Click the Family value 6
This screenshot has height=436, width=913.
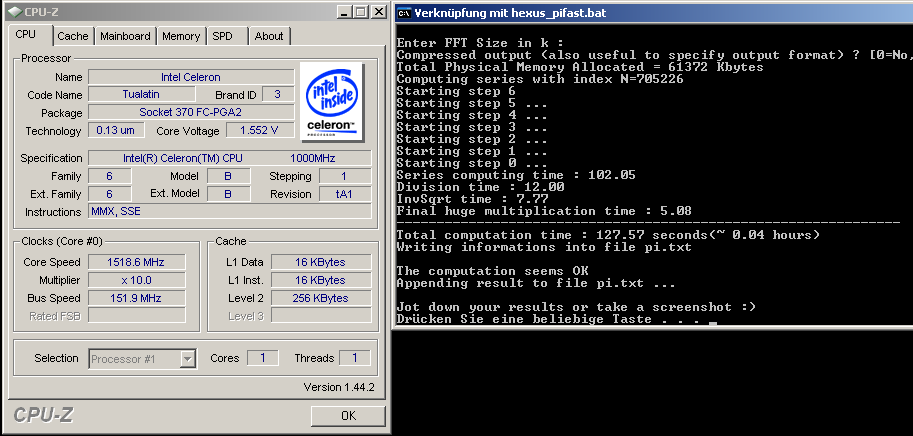click(109, 176)
